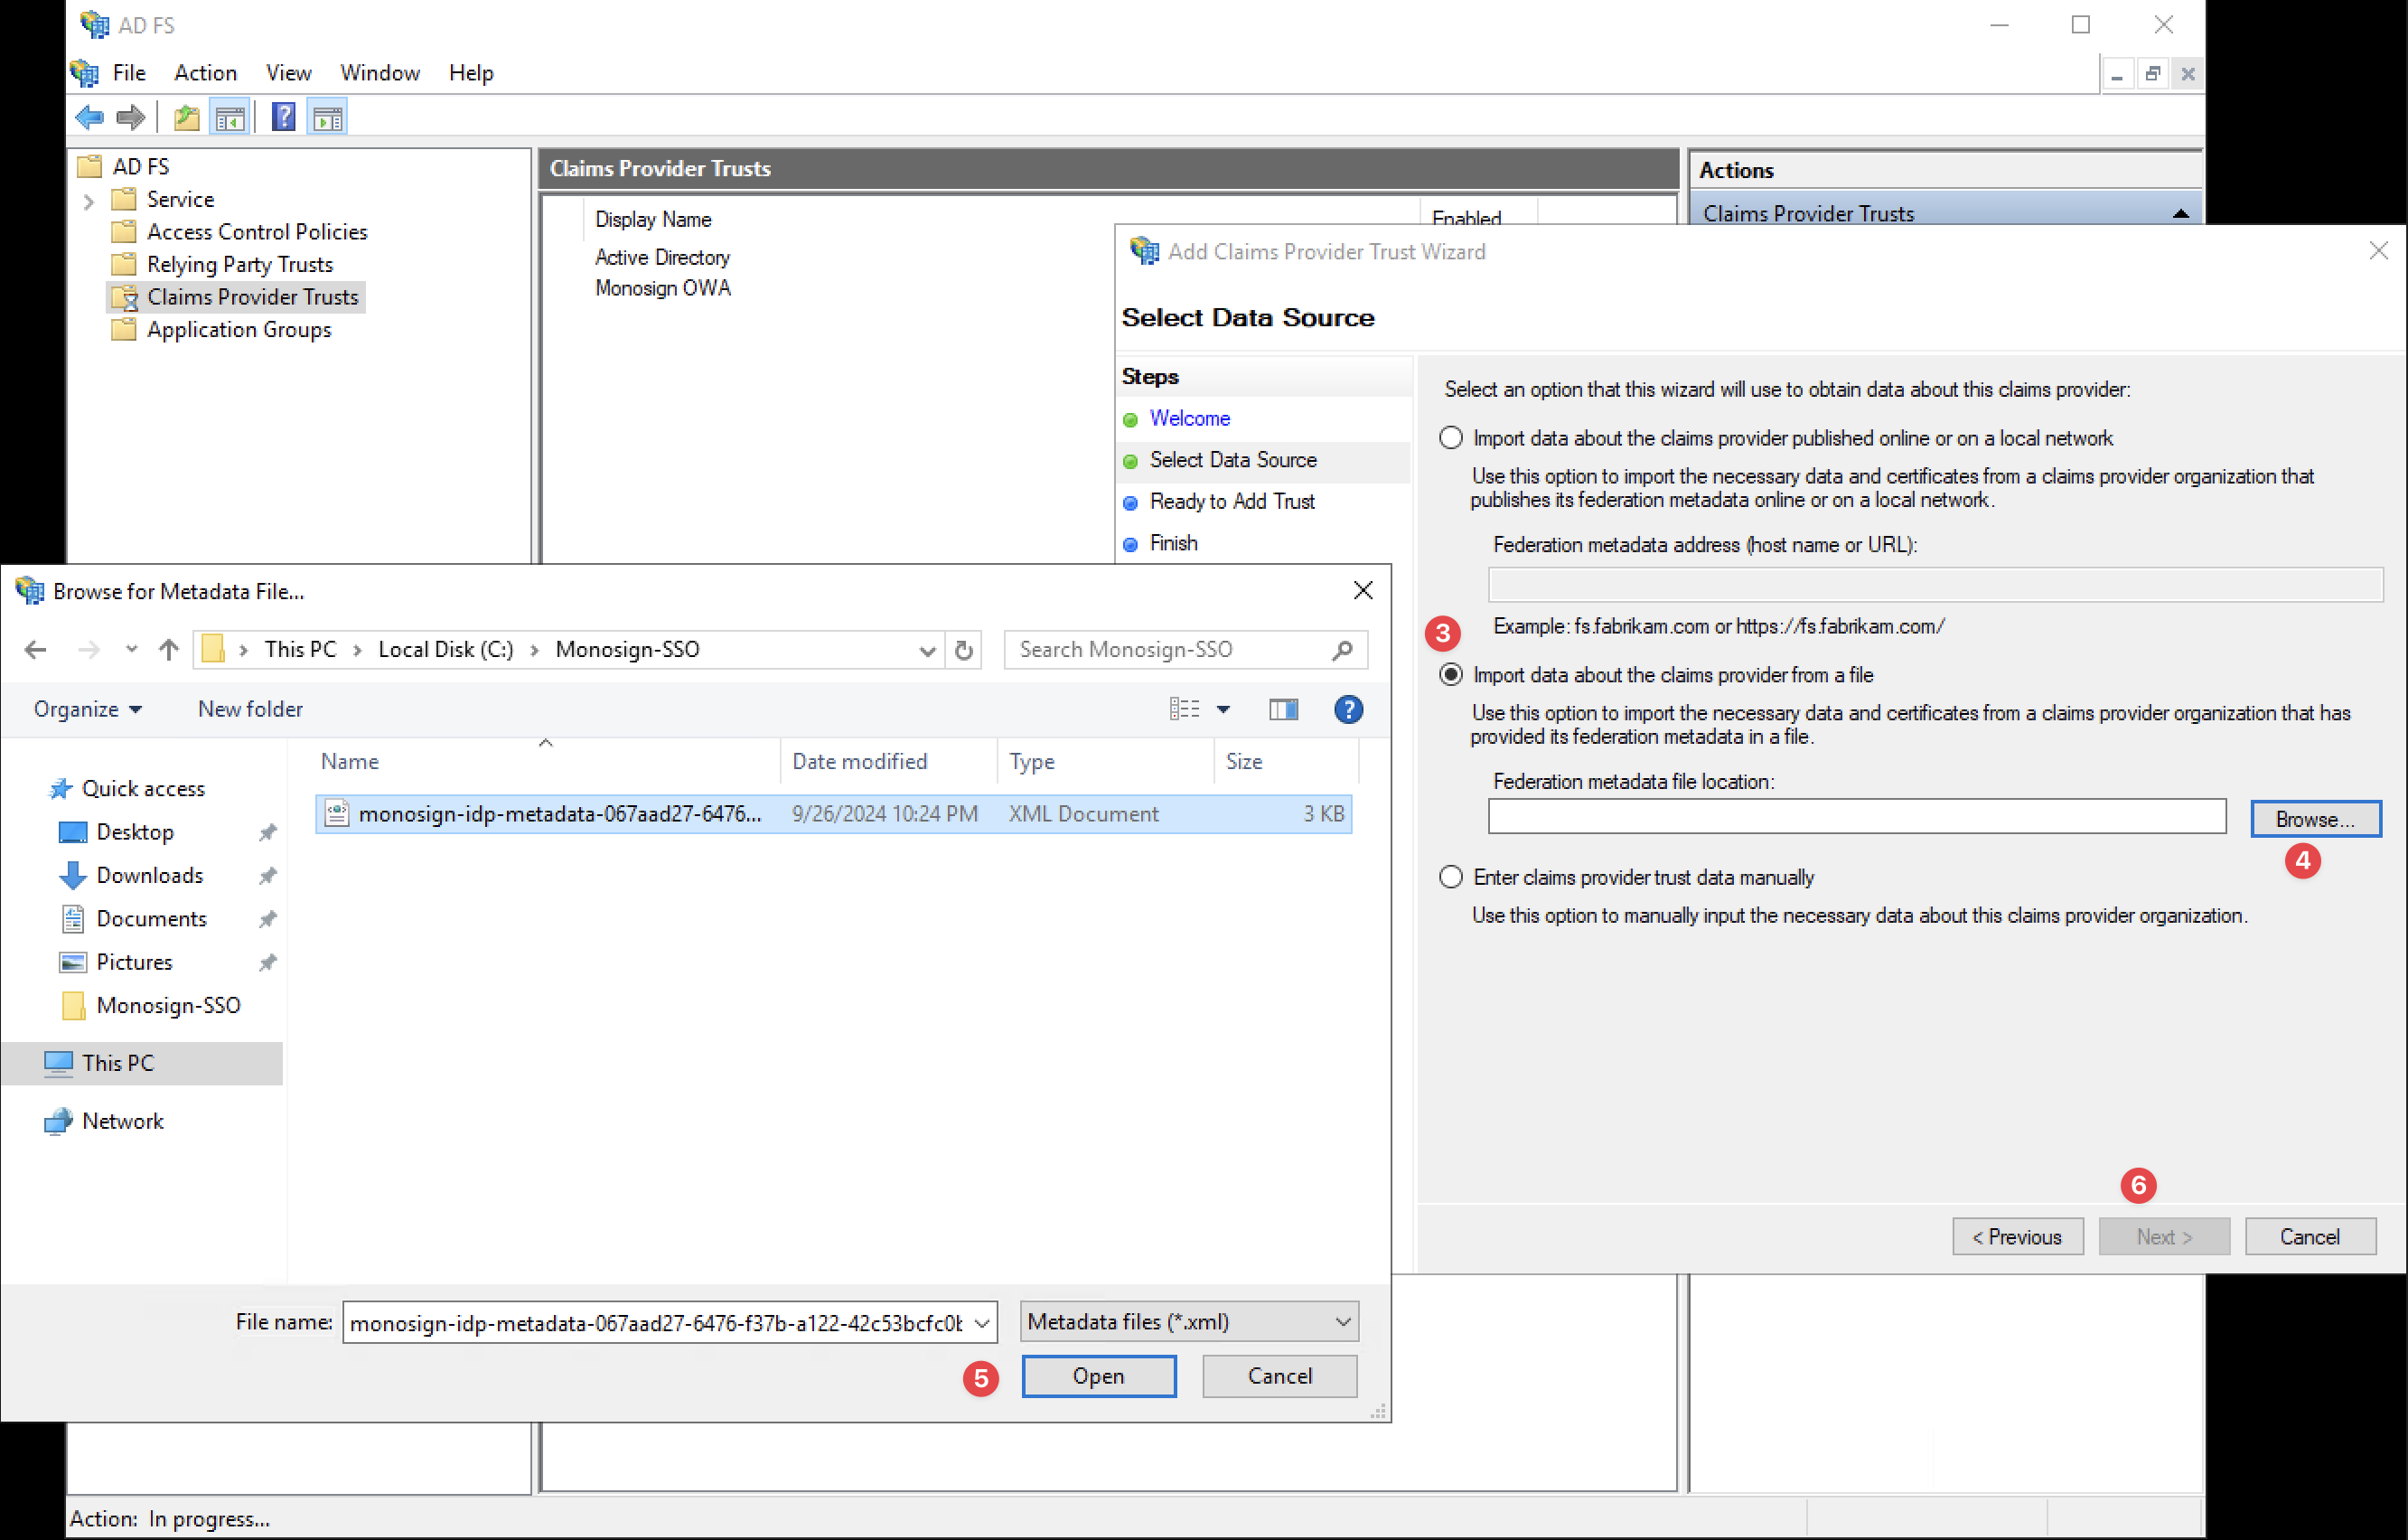Click the refresh button beside address bar
This screenshot has width=2408, height=1540.
(x=963, y=650)
